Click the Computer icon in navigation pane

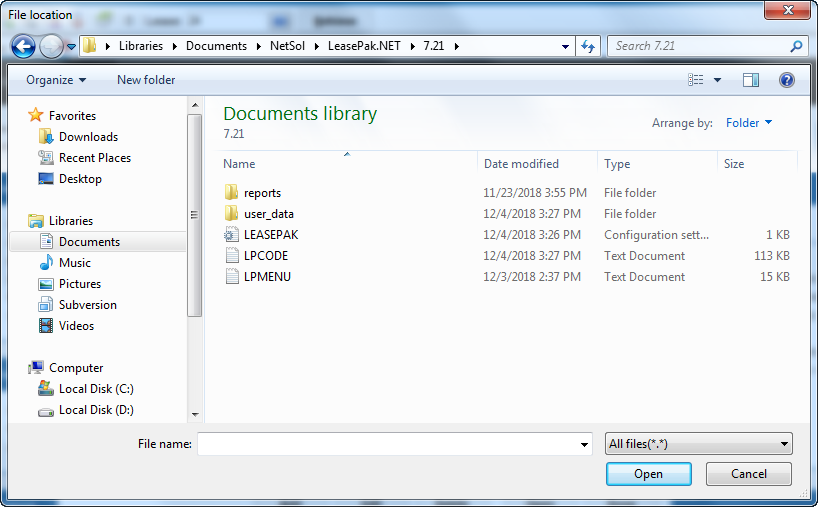tap(36, 367)
